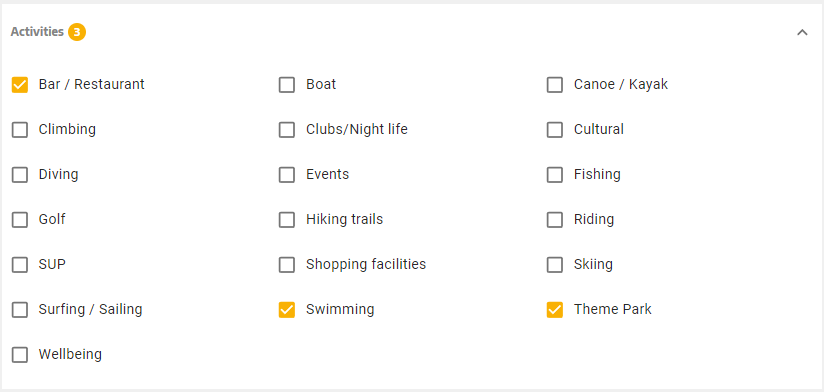Screen dimensions: 824x392
Task: Check the Boat activity checkbox
Action: click(287, 85)
